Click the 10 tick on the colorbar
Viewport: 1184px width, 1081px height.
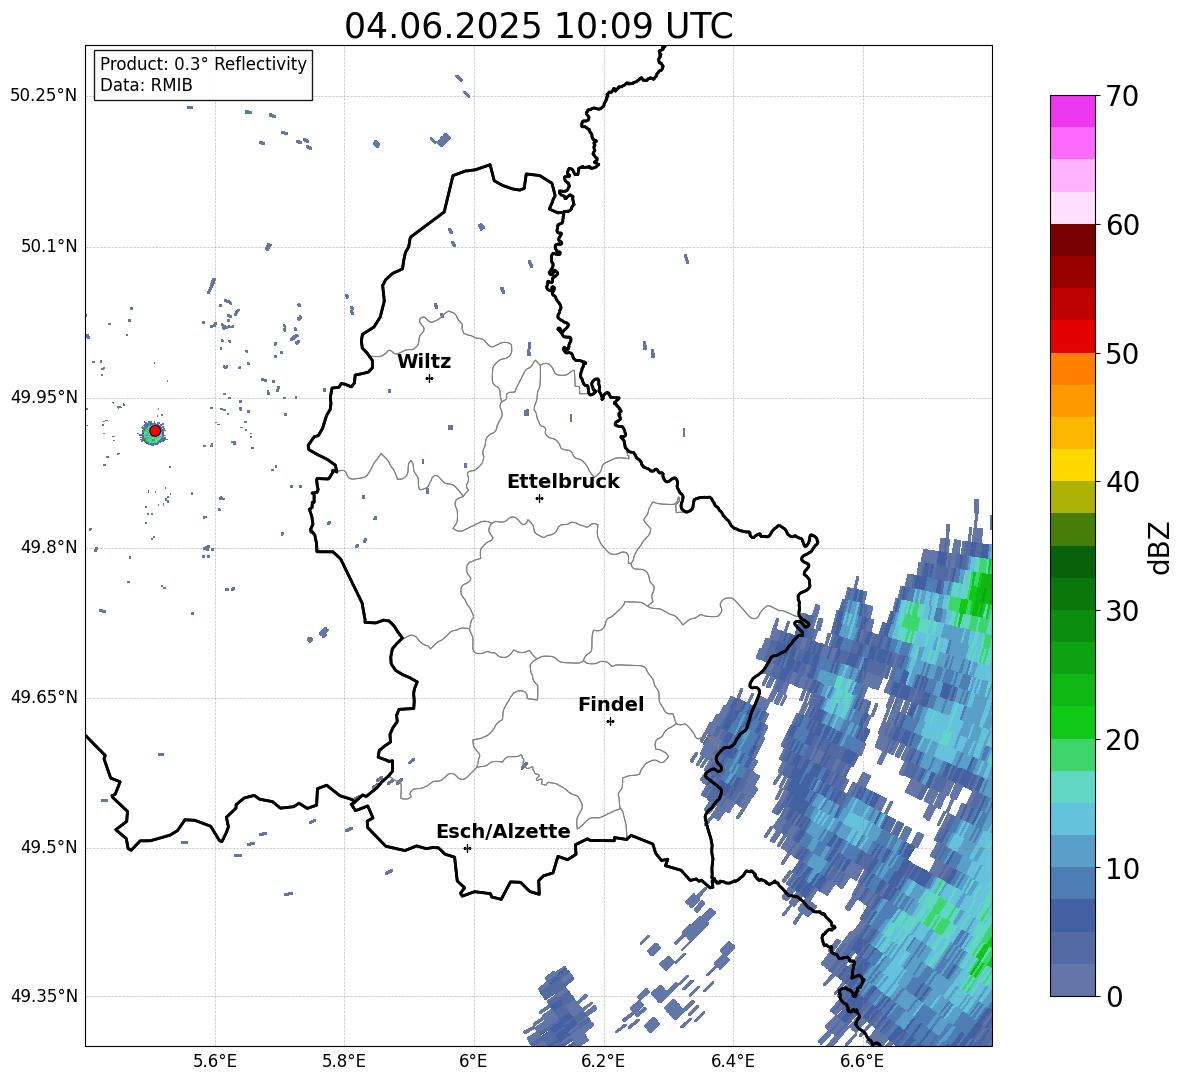point(1122,868)
